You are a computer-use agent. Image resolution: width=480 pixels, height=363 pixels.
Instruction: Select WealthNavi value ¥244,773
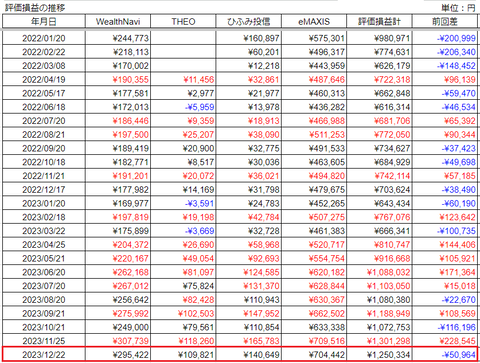click(131, 38)
